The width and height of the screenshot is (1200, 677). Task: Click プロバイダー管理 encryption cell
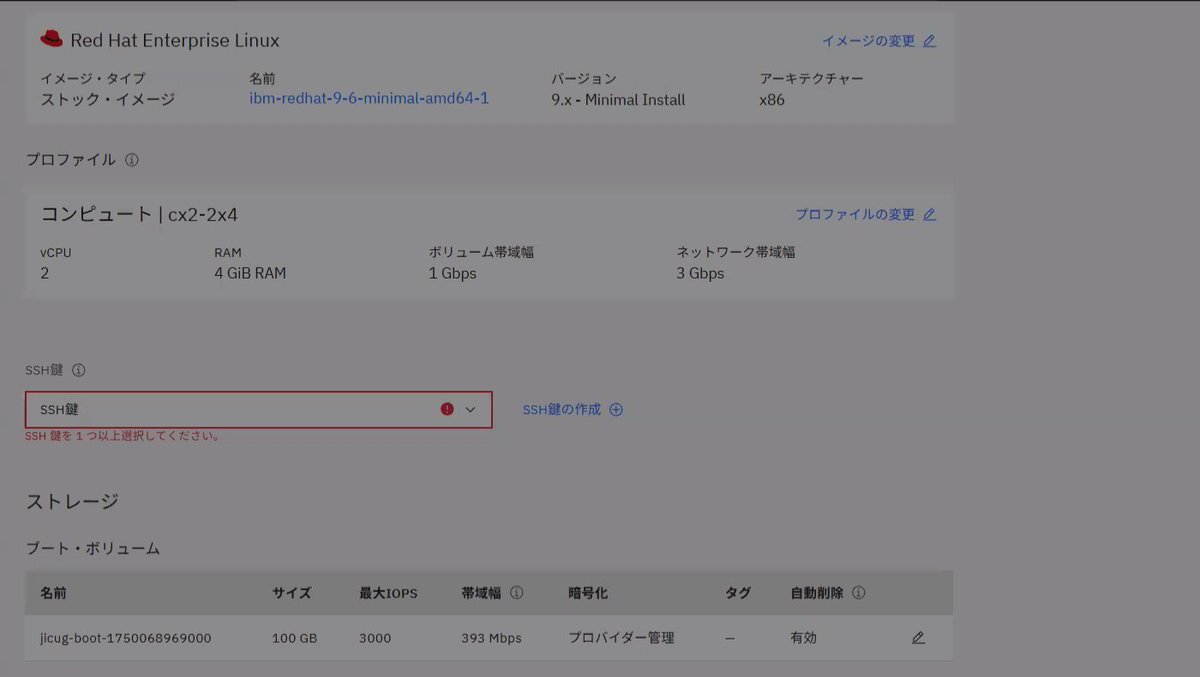coord(621,638)
